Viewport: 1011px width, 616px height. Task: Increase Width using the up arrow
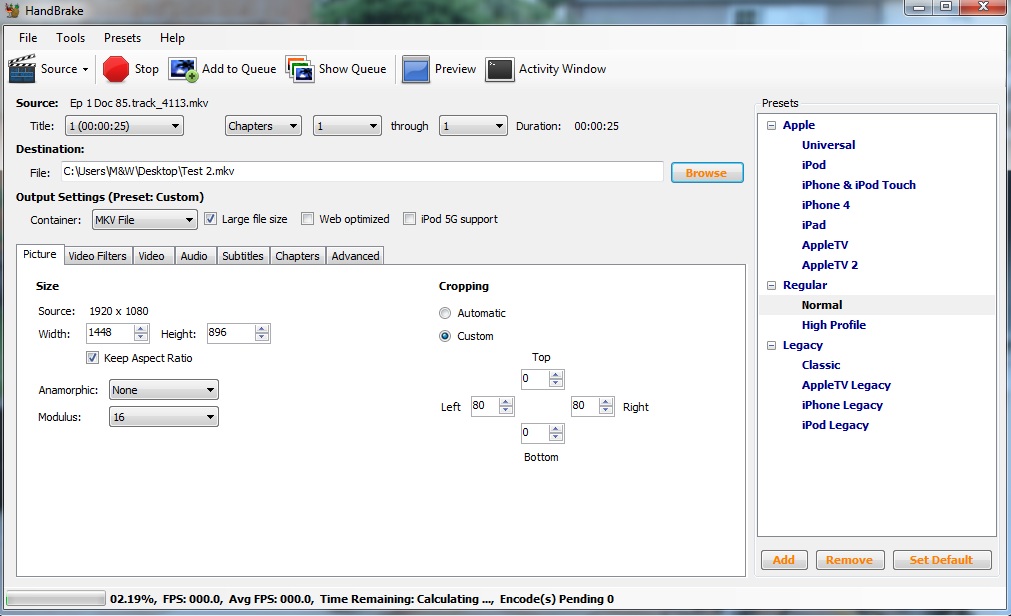pos(141,329)
